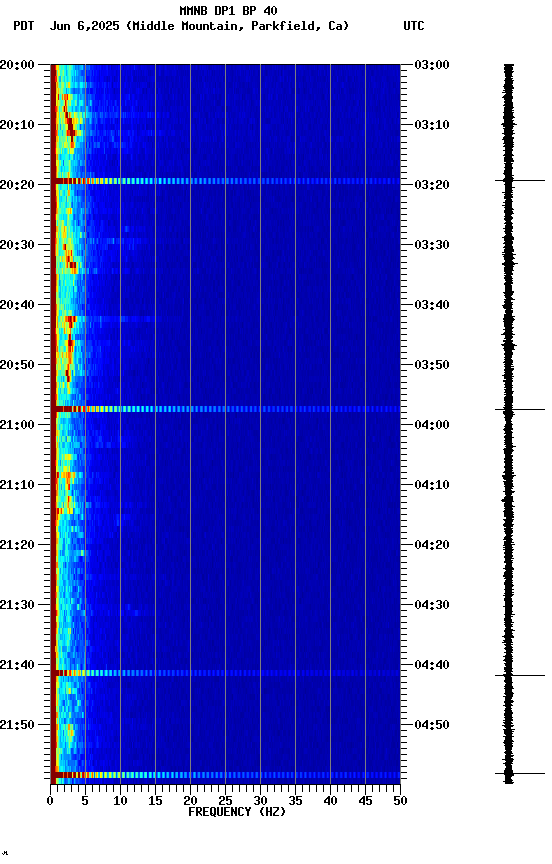Viewport: 552px width, 864px height.
Task: Click the '25' Hz frequency axis label
Action: coord(225,801)
